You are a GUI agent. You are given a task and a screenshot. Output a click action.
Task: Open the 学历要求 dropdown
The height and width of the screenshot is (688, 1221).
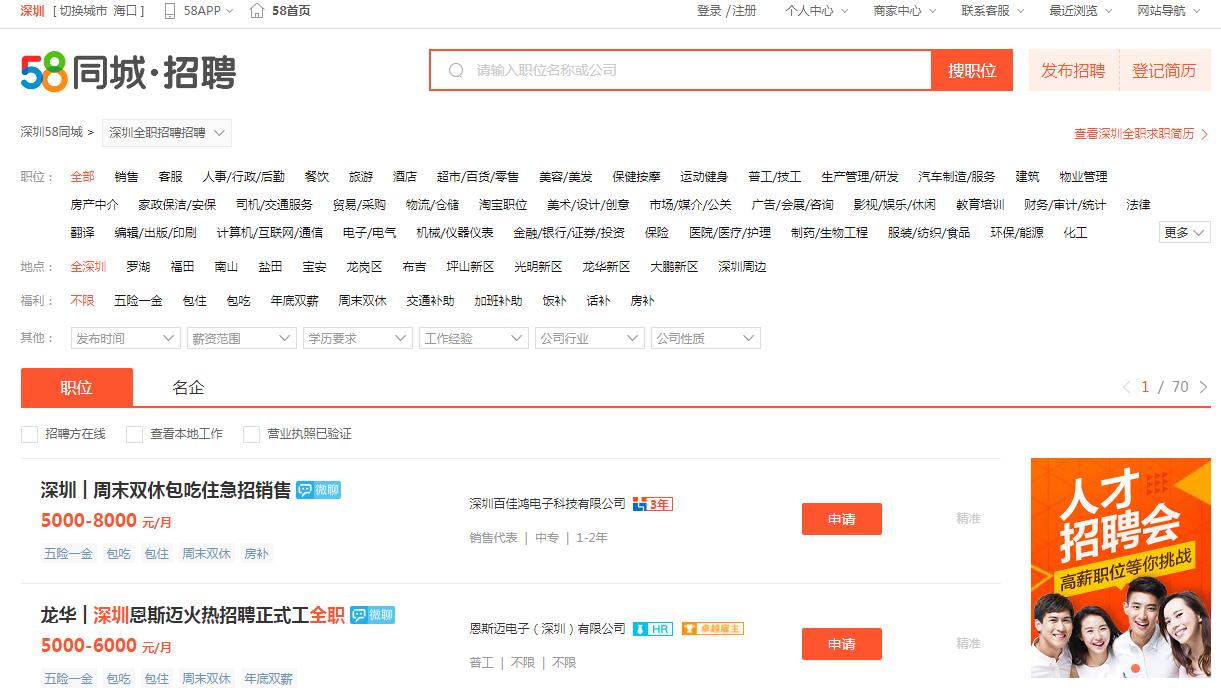point(357,338)
